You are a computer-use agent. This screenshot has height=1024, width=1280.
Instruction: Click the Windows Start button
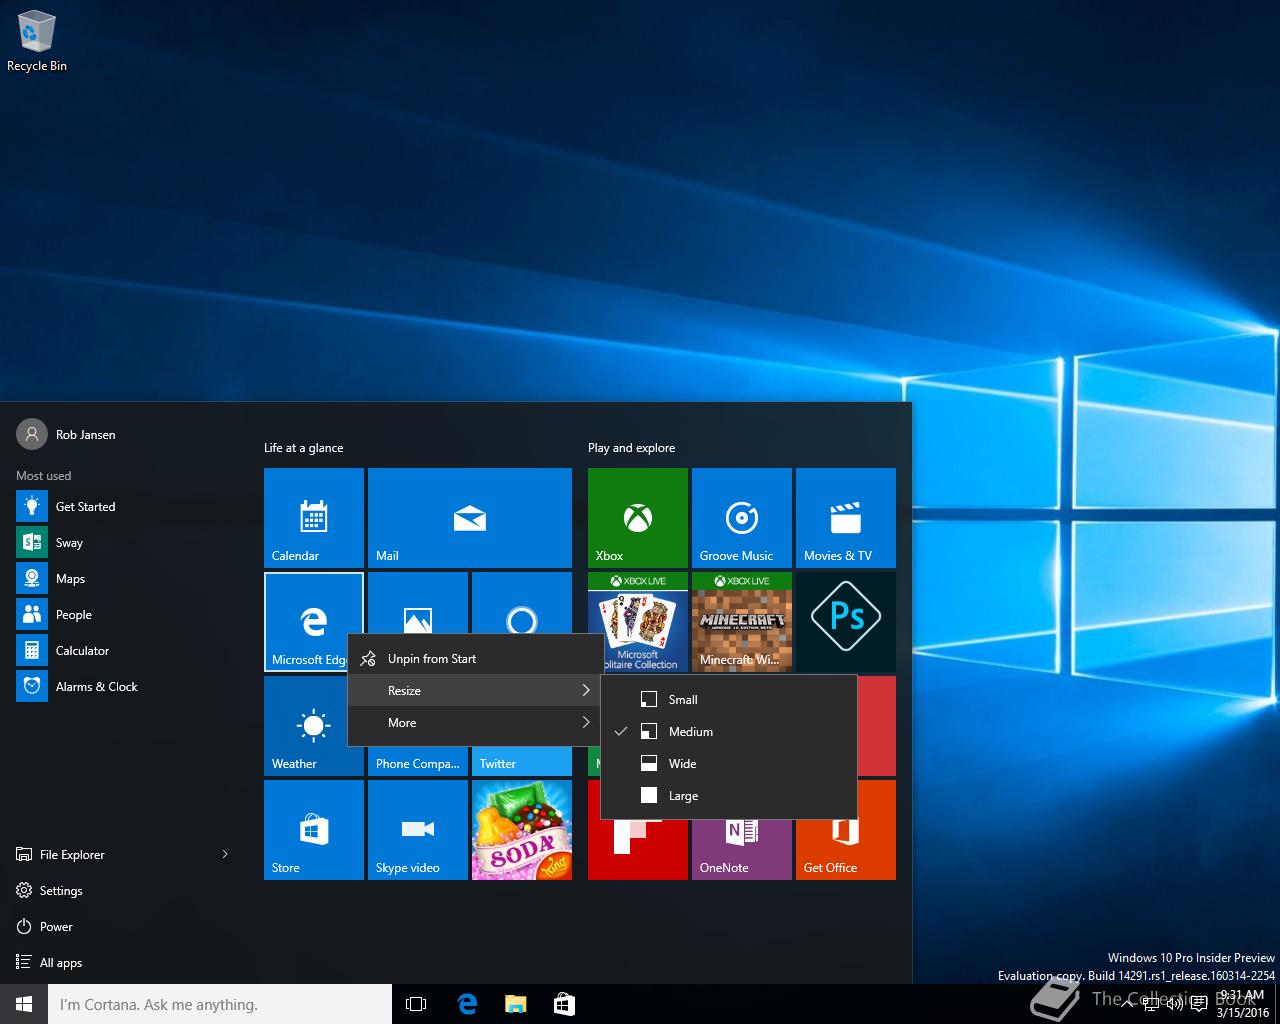click(24, 1004)
